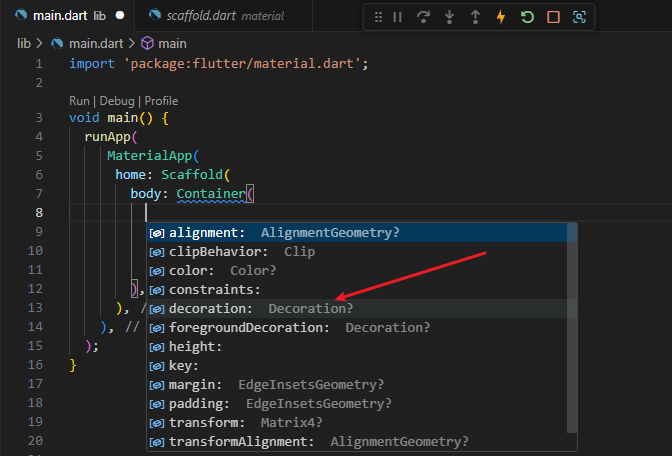Click the Dart icon on main.dart tab

click(x=21, y=15)
